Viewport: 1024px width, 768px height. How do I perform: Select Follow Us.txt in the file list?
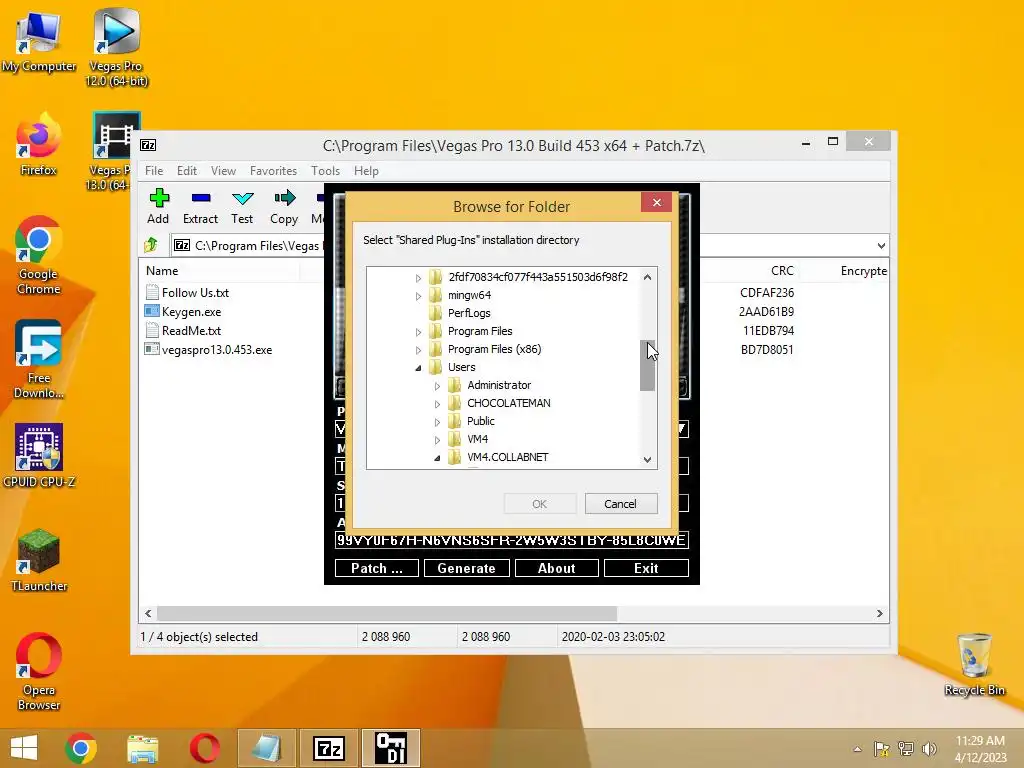click(x=195, y=293)
